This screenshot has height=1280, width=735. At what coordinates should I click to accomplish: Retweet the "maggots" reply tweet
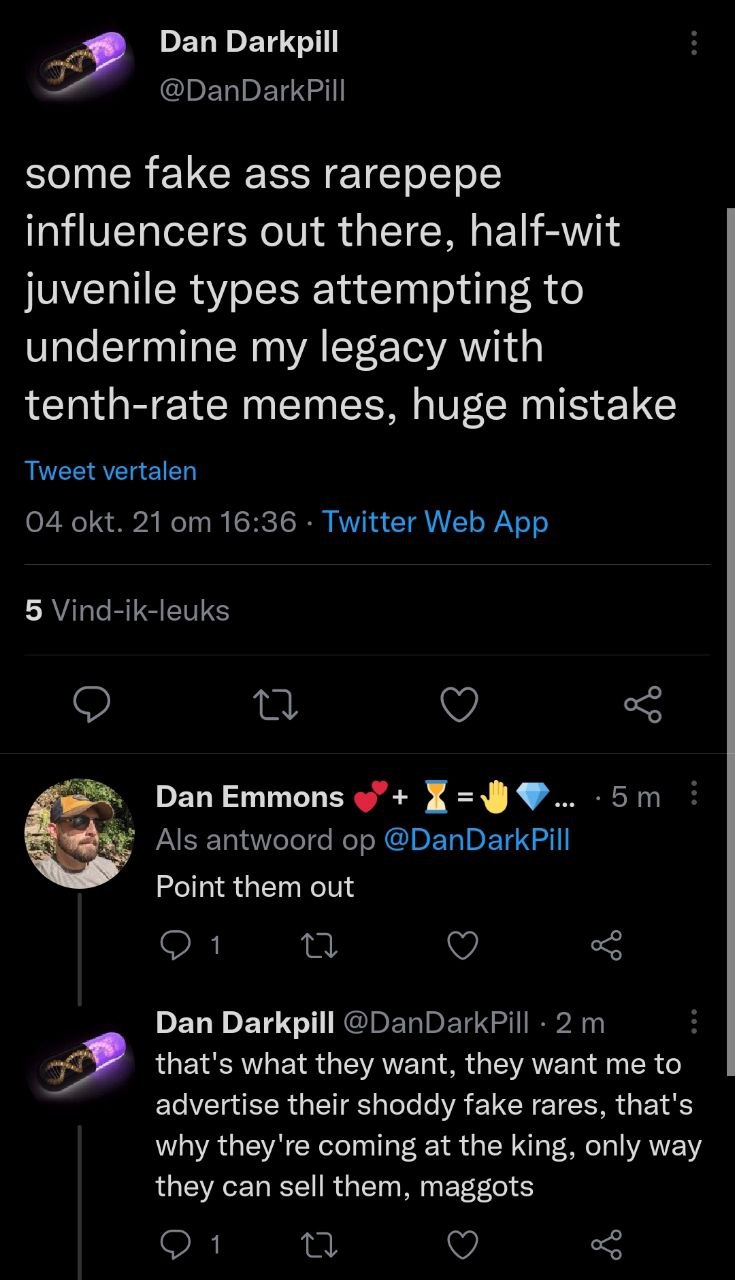(320, 1243)
